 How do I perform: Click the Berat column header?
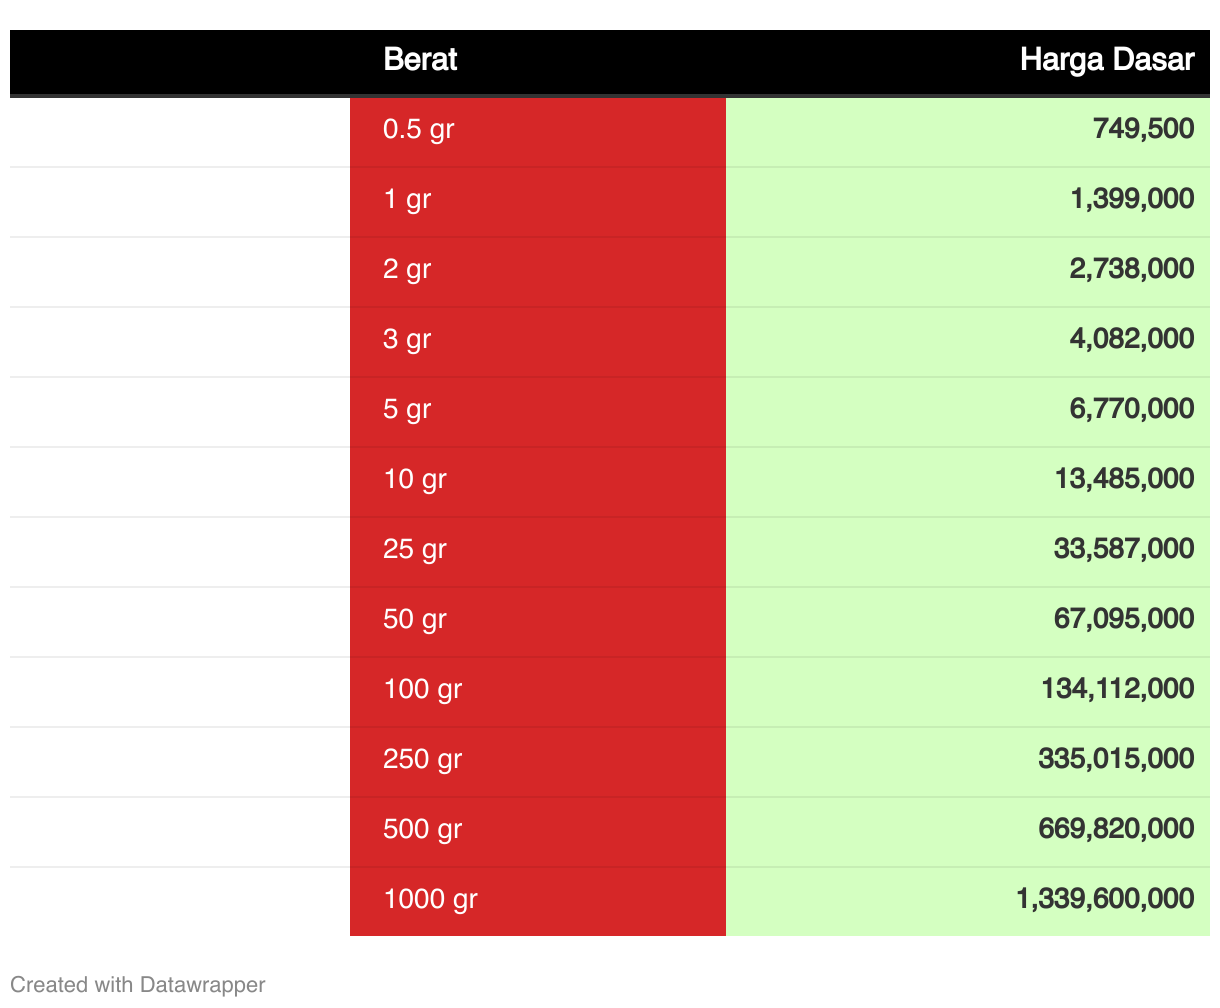420,60
